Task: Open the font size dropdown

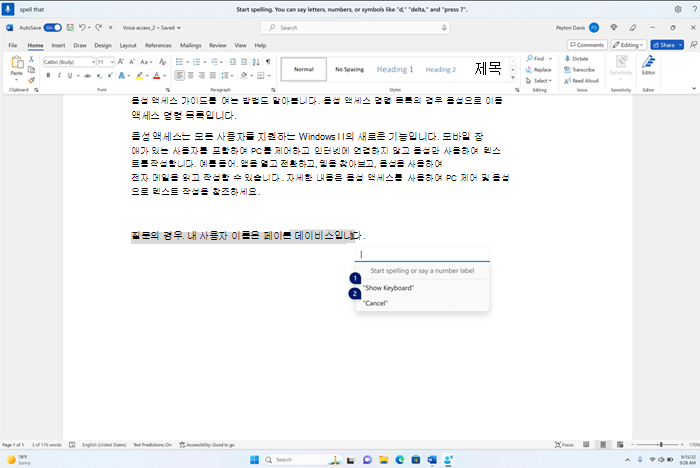Action: click(x=112, y=62)
